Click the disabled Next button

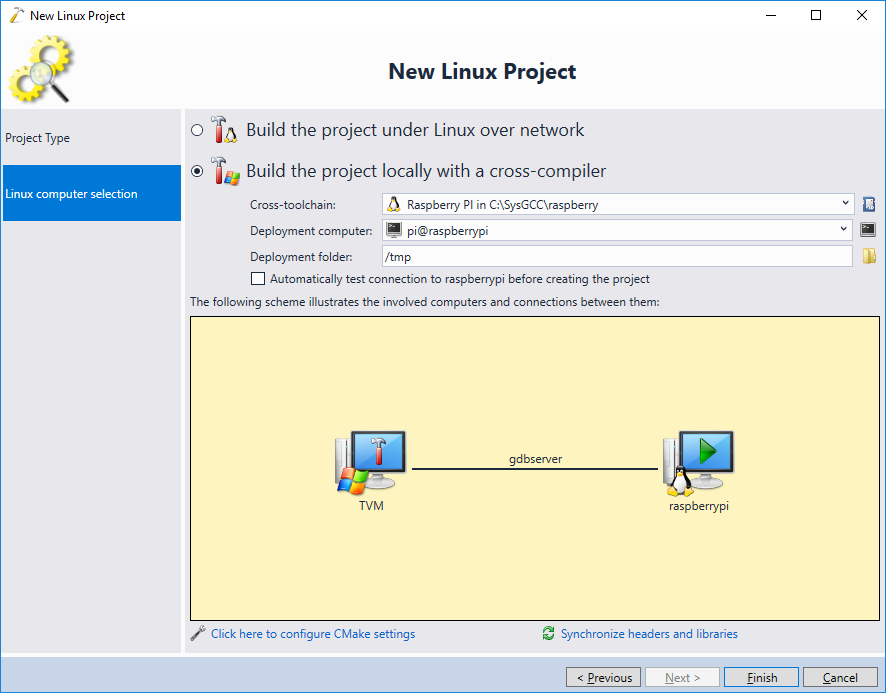[x=683, y=677]
